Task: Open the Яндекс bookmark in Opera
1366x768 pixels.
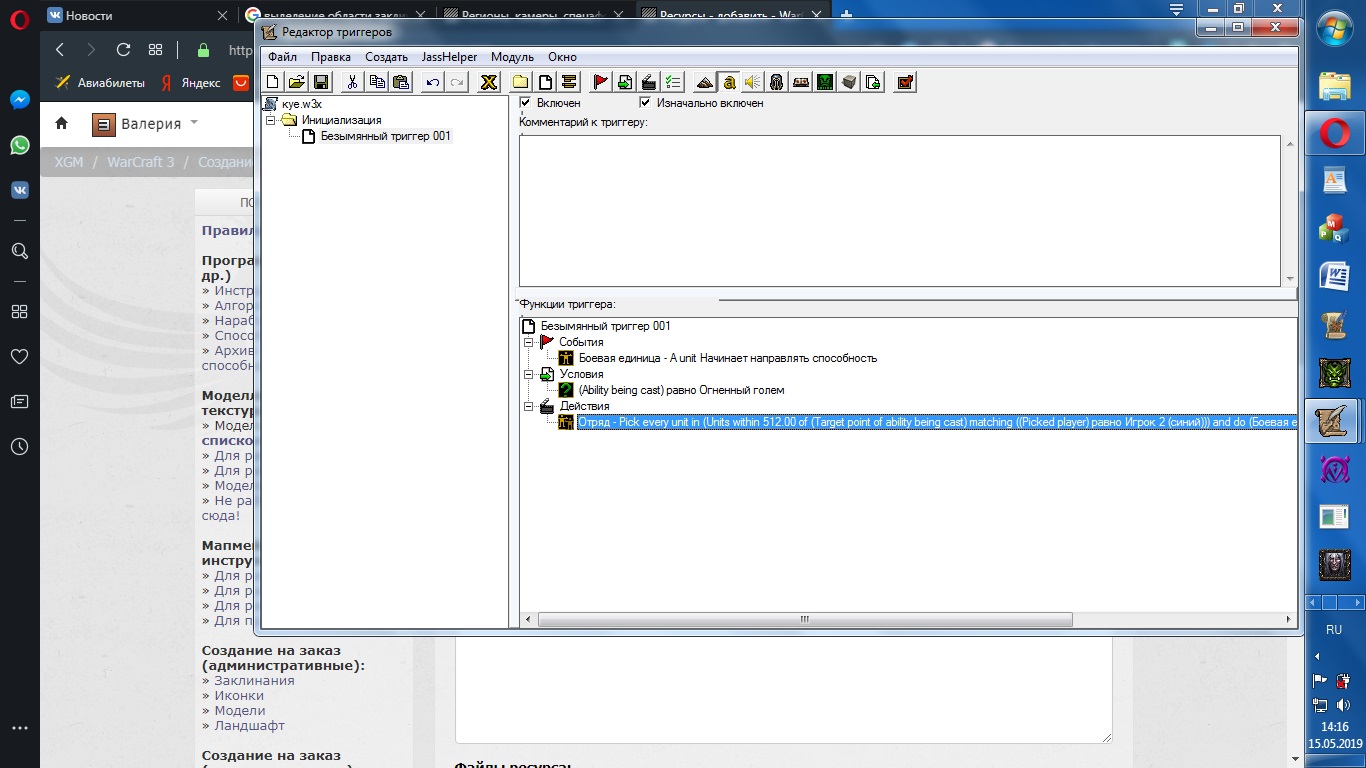Action: (189, 83)
